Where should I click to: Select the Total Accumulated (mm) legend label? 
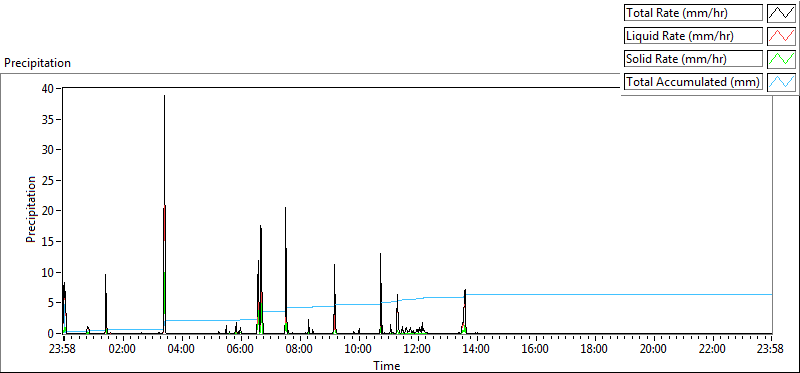click(x=693, y=82)
